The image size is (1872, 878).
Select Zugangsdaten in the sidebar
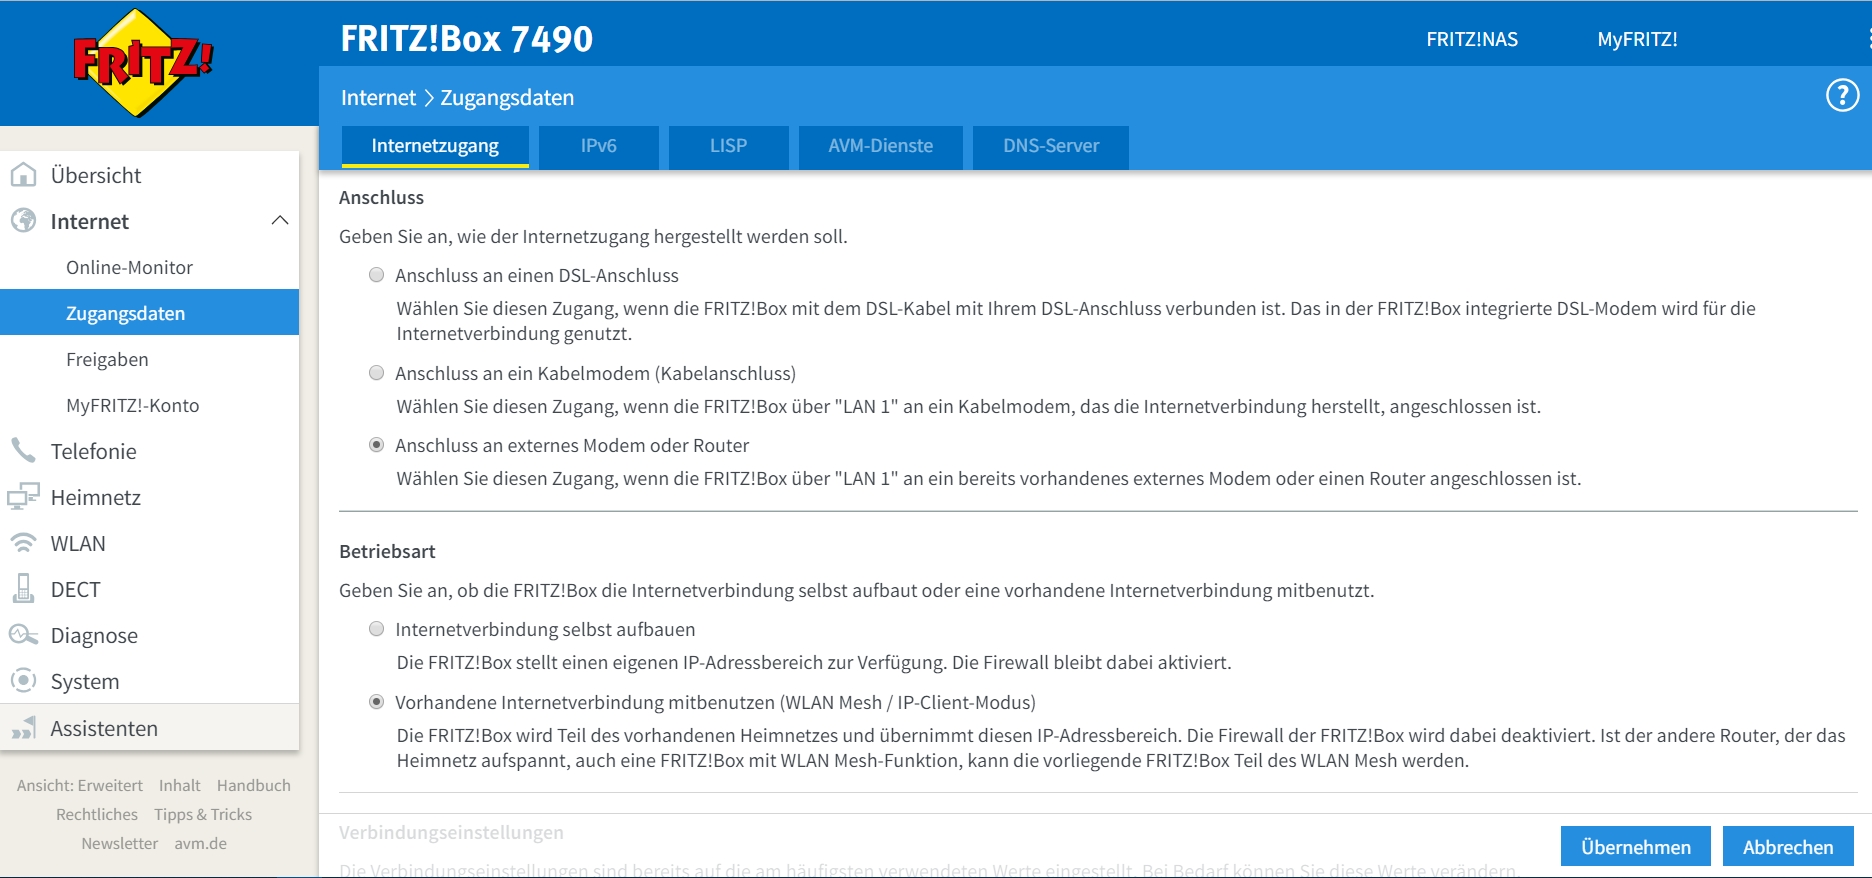tap(149, 313)
